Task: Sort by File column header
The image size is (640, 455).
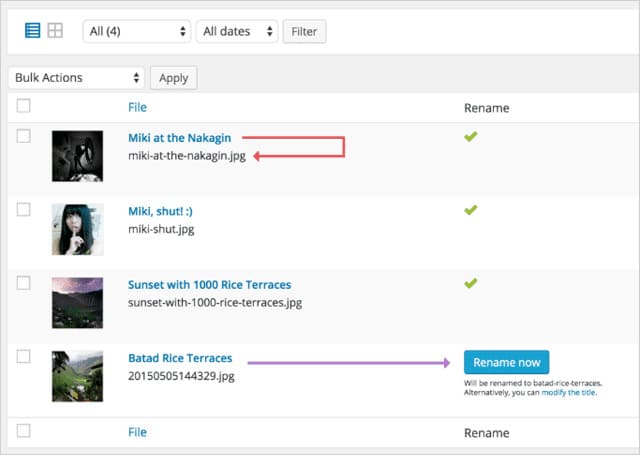Action: [x=137, y=107]
